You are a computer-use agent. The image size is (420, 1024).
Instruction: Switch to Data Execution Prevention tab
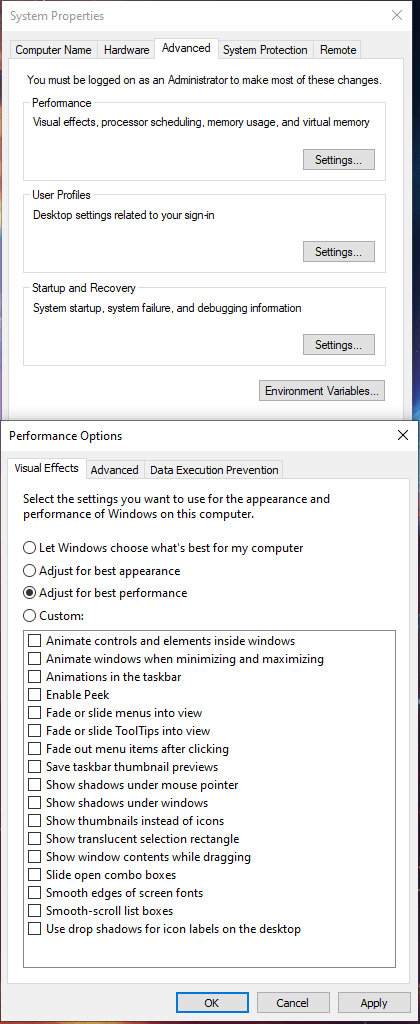(x=214, y=470)
